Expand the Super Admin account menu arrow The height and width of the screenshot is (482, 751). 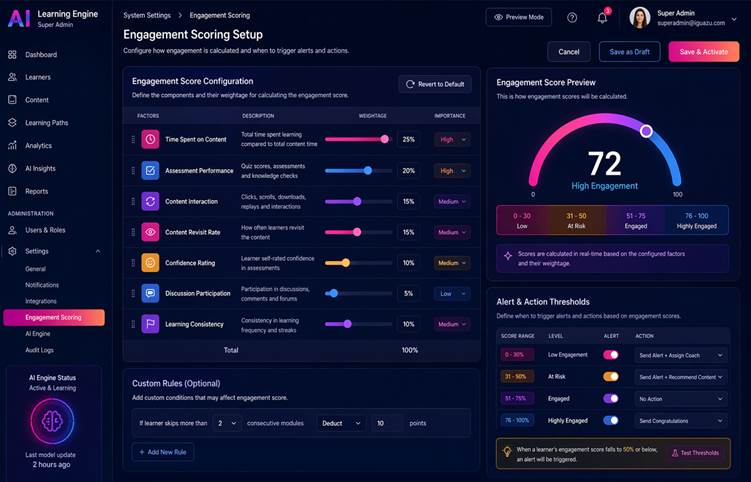(x=734, y=19)
